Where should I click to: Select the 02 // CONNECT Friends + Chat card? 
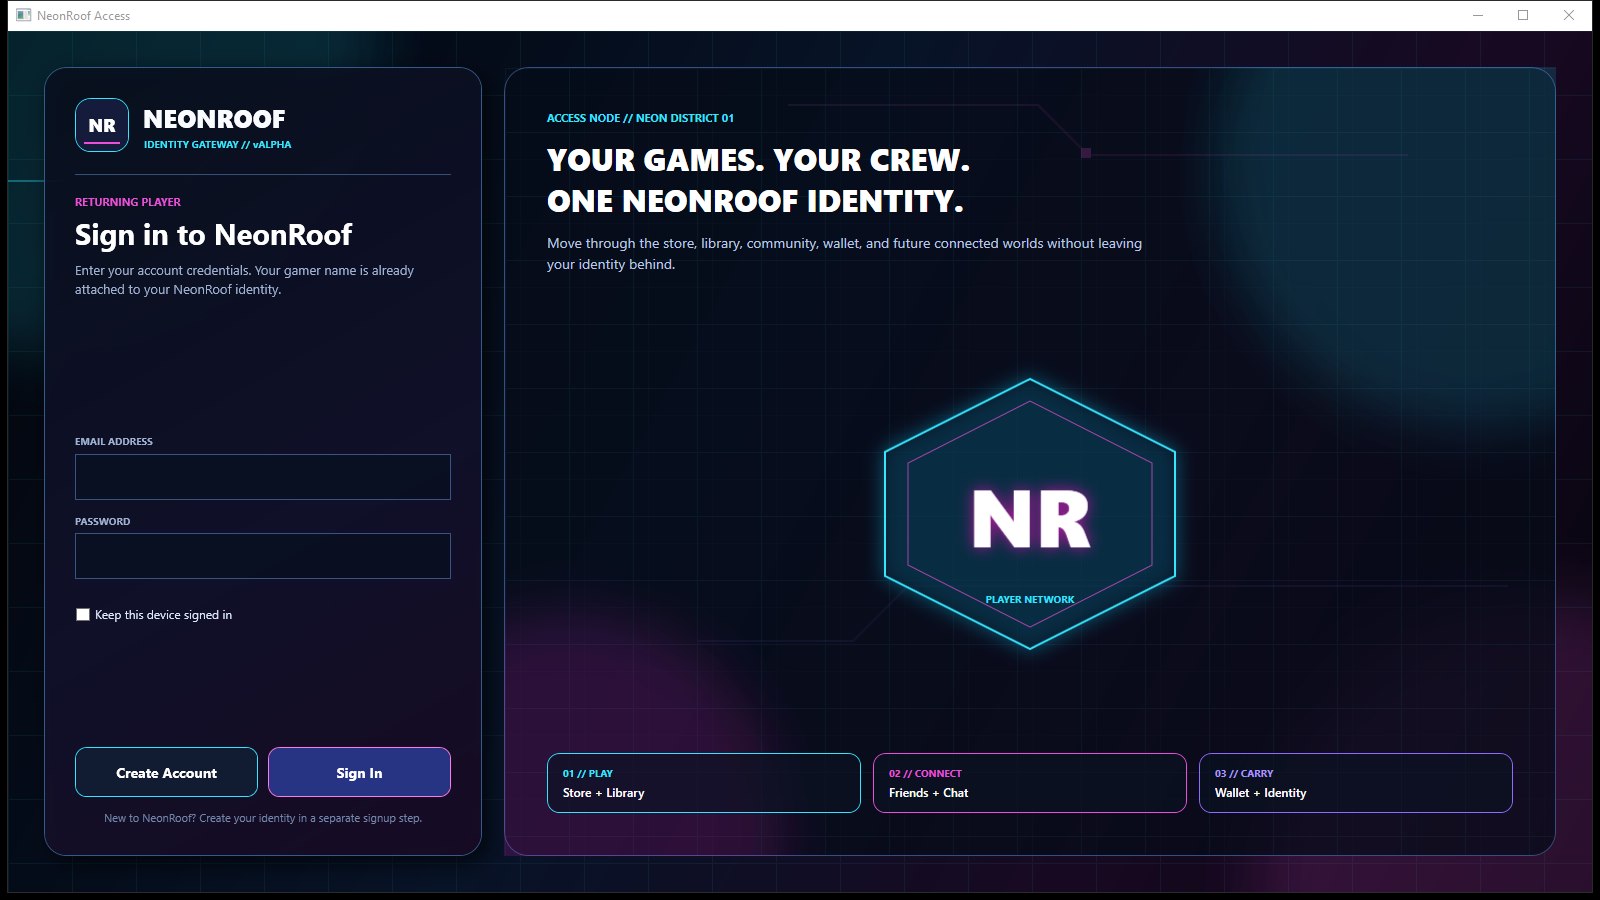(x=1030, y=783)
